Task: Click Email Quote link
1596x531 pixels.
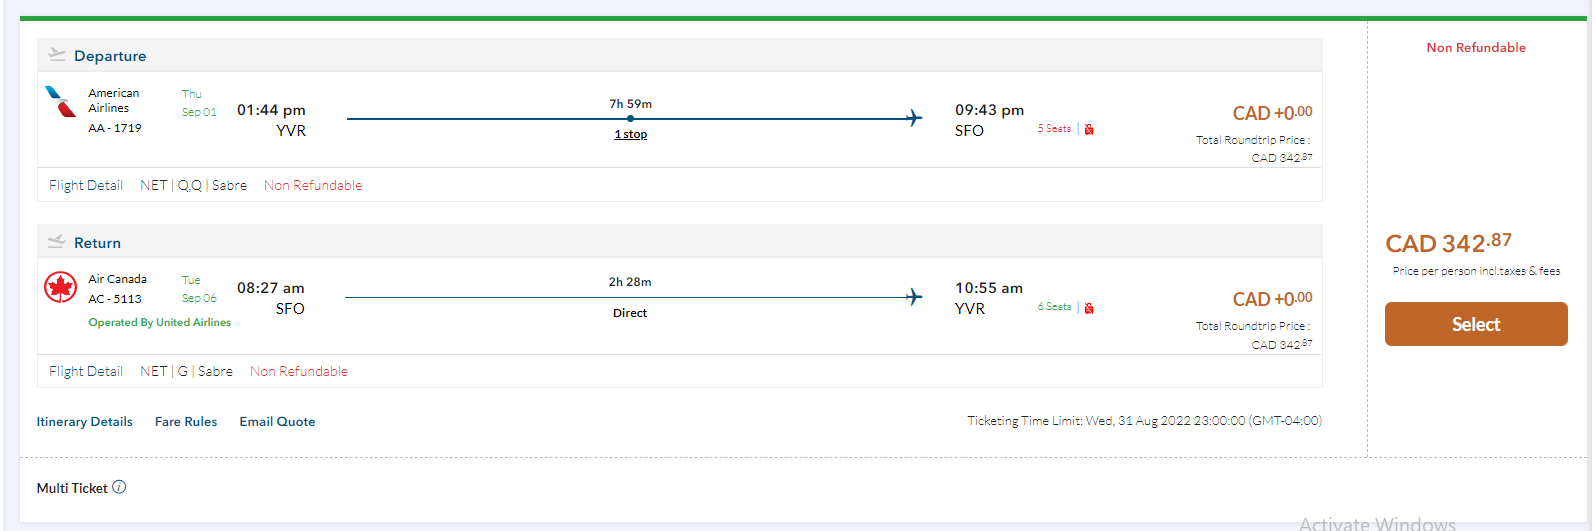Action: pos(277,422)
